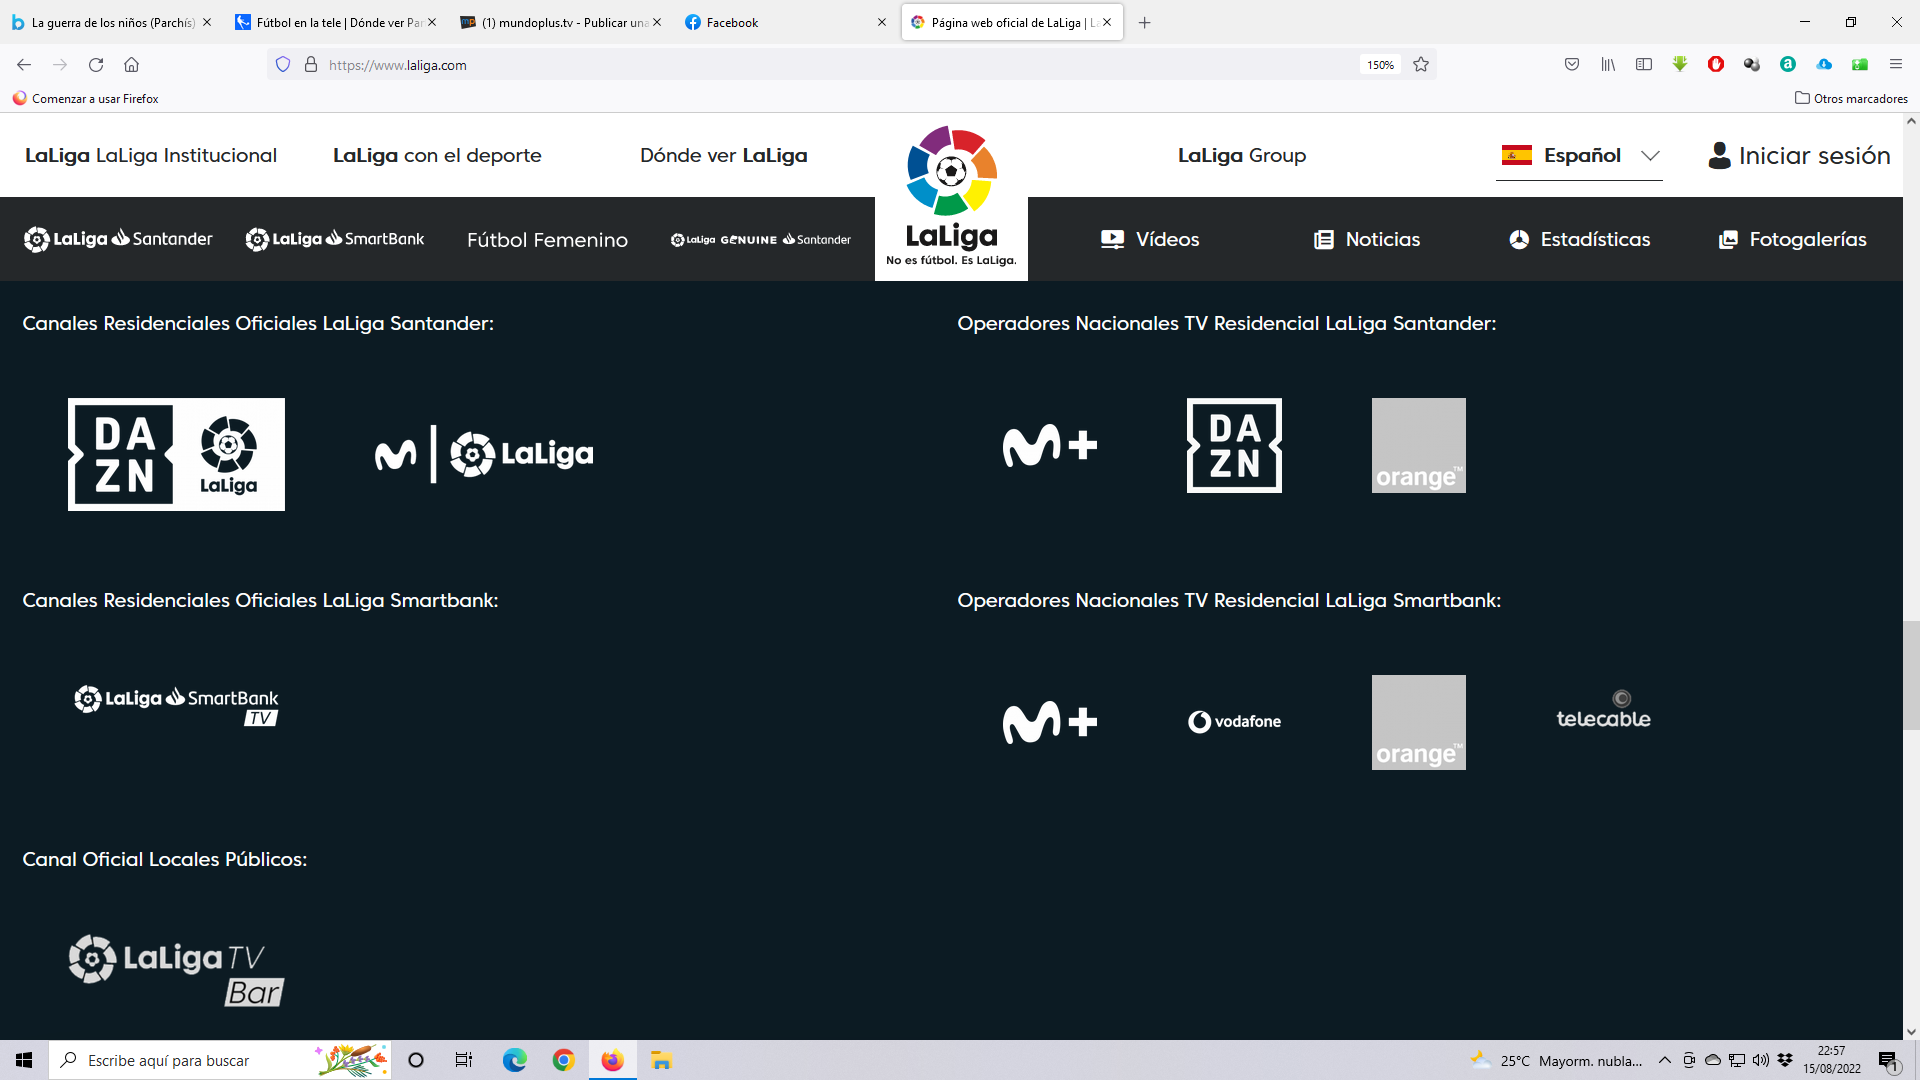Open LaLiga Genuine Santander section

coord(761,240)
